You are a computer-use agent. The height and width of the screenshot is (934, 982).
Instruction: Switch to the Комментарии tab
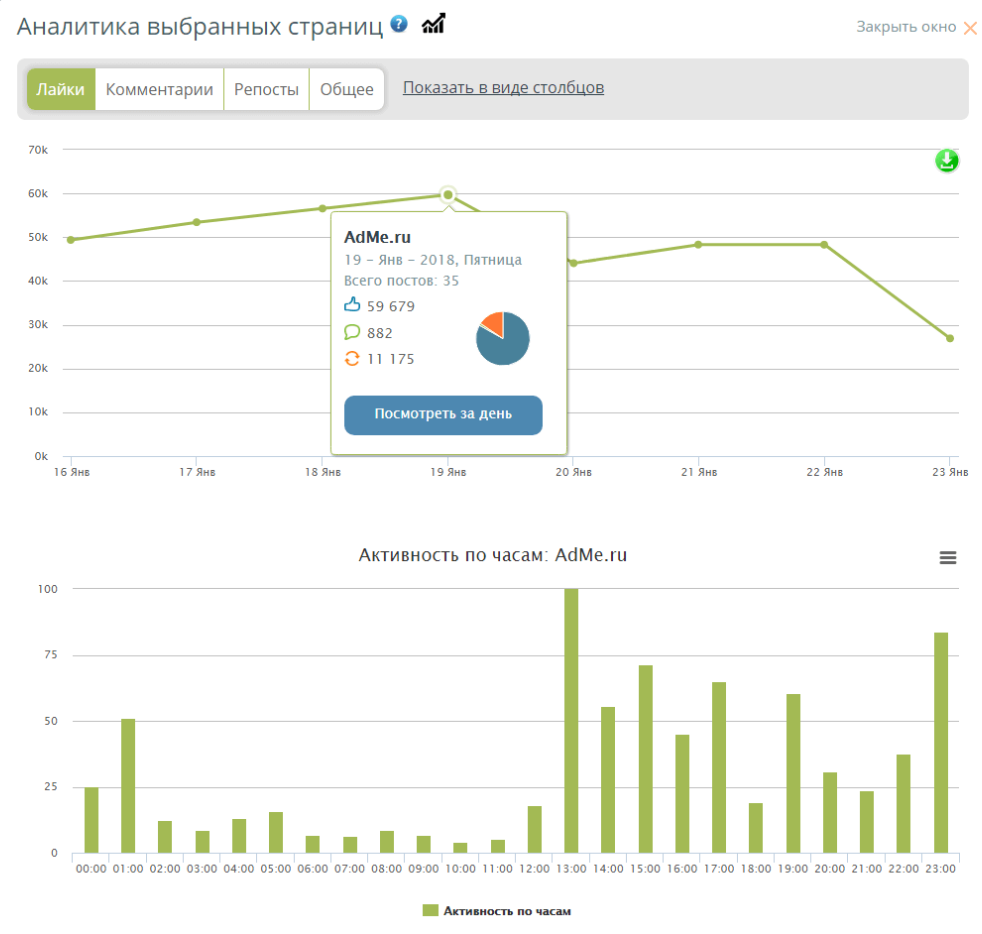(x=159, y=89)
